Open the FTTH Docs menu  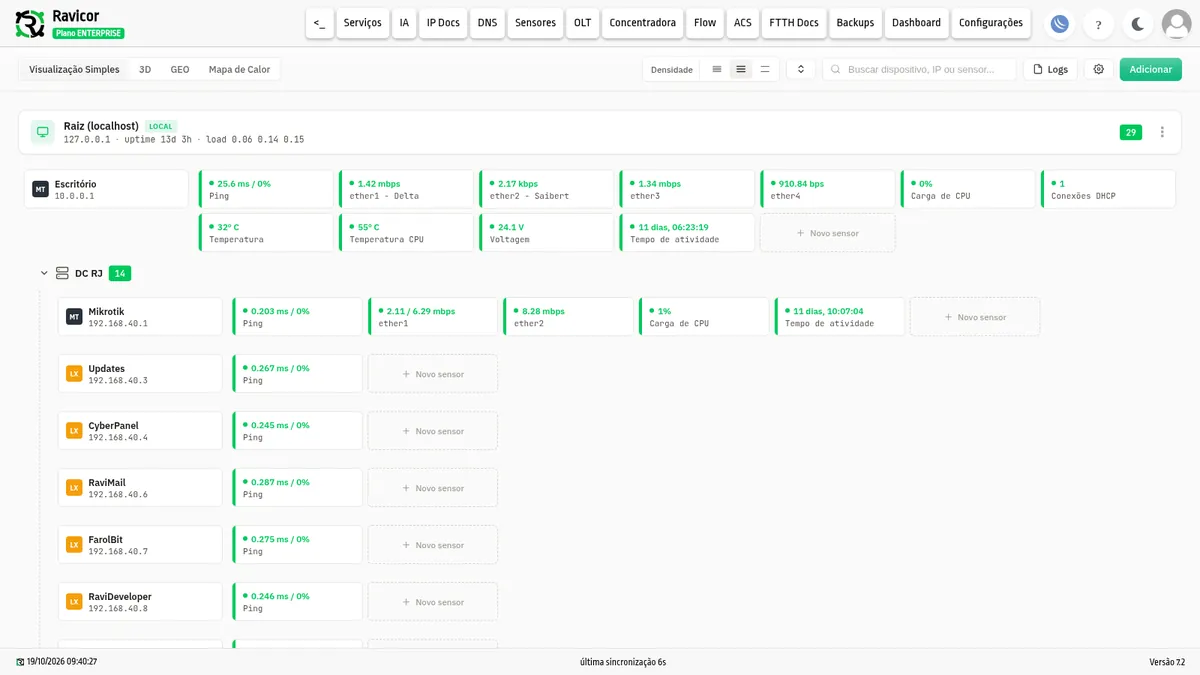tap(794, 23)
